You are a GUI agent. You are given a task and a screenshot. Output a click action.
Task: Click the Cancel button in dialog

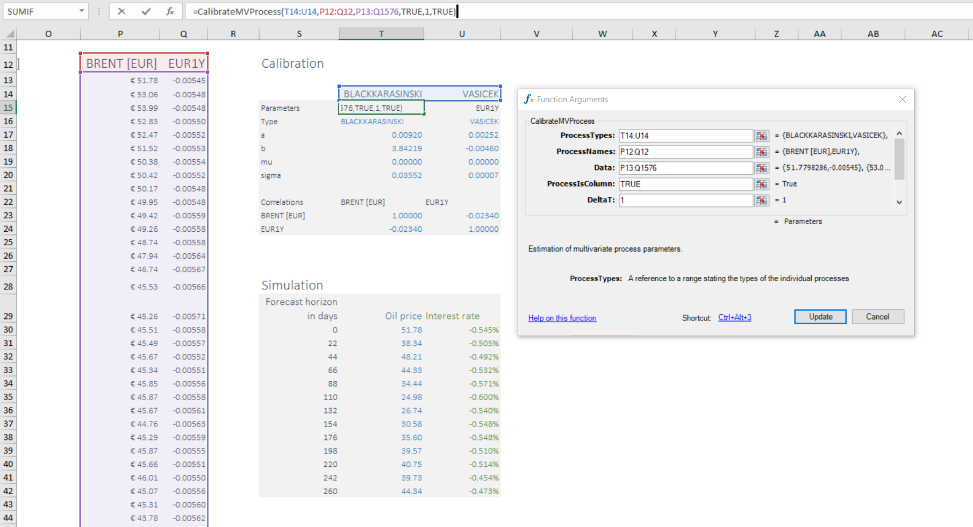pyautogui.click(x=877, y=317)
